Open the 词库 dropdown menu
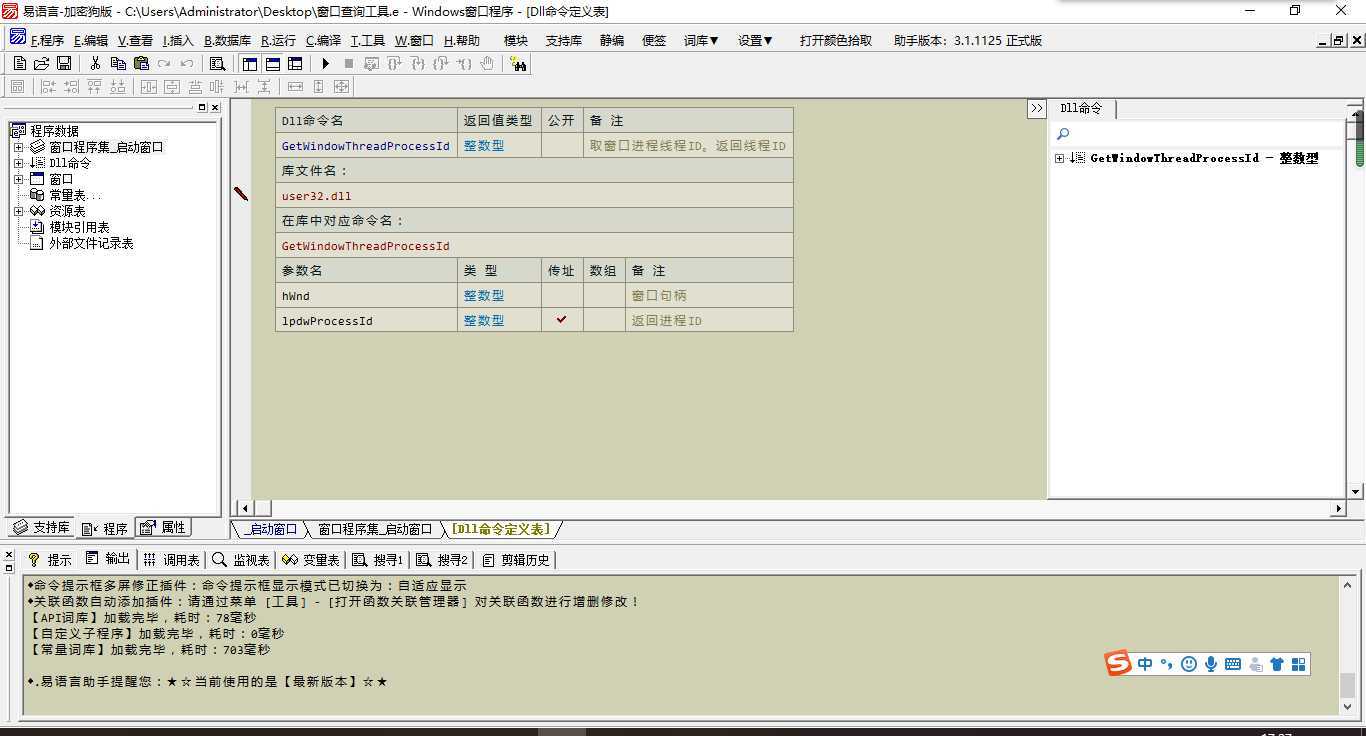Viewport: 1366px width, 736px height. (x=701, y=40)
